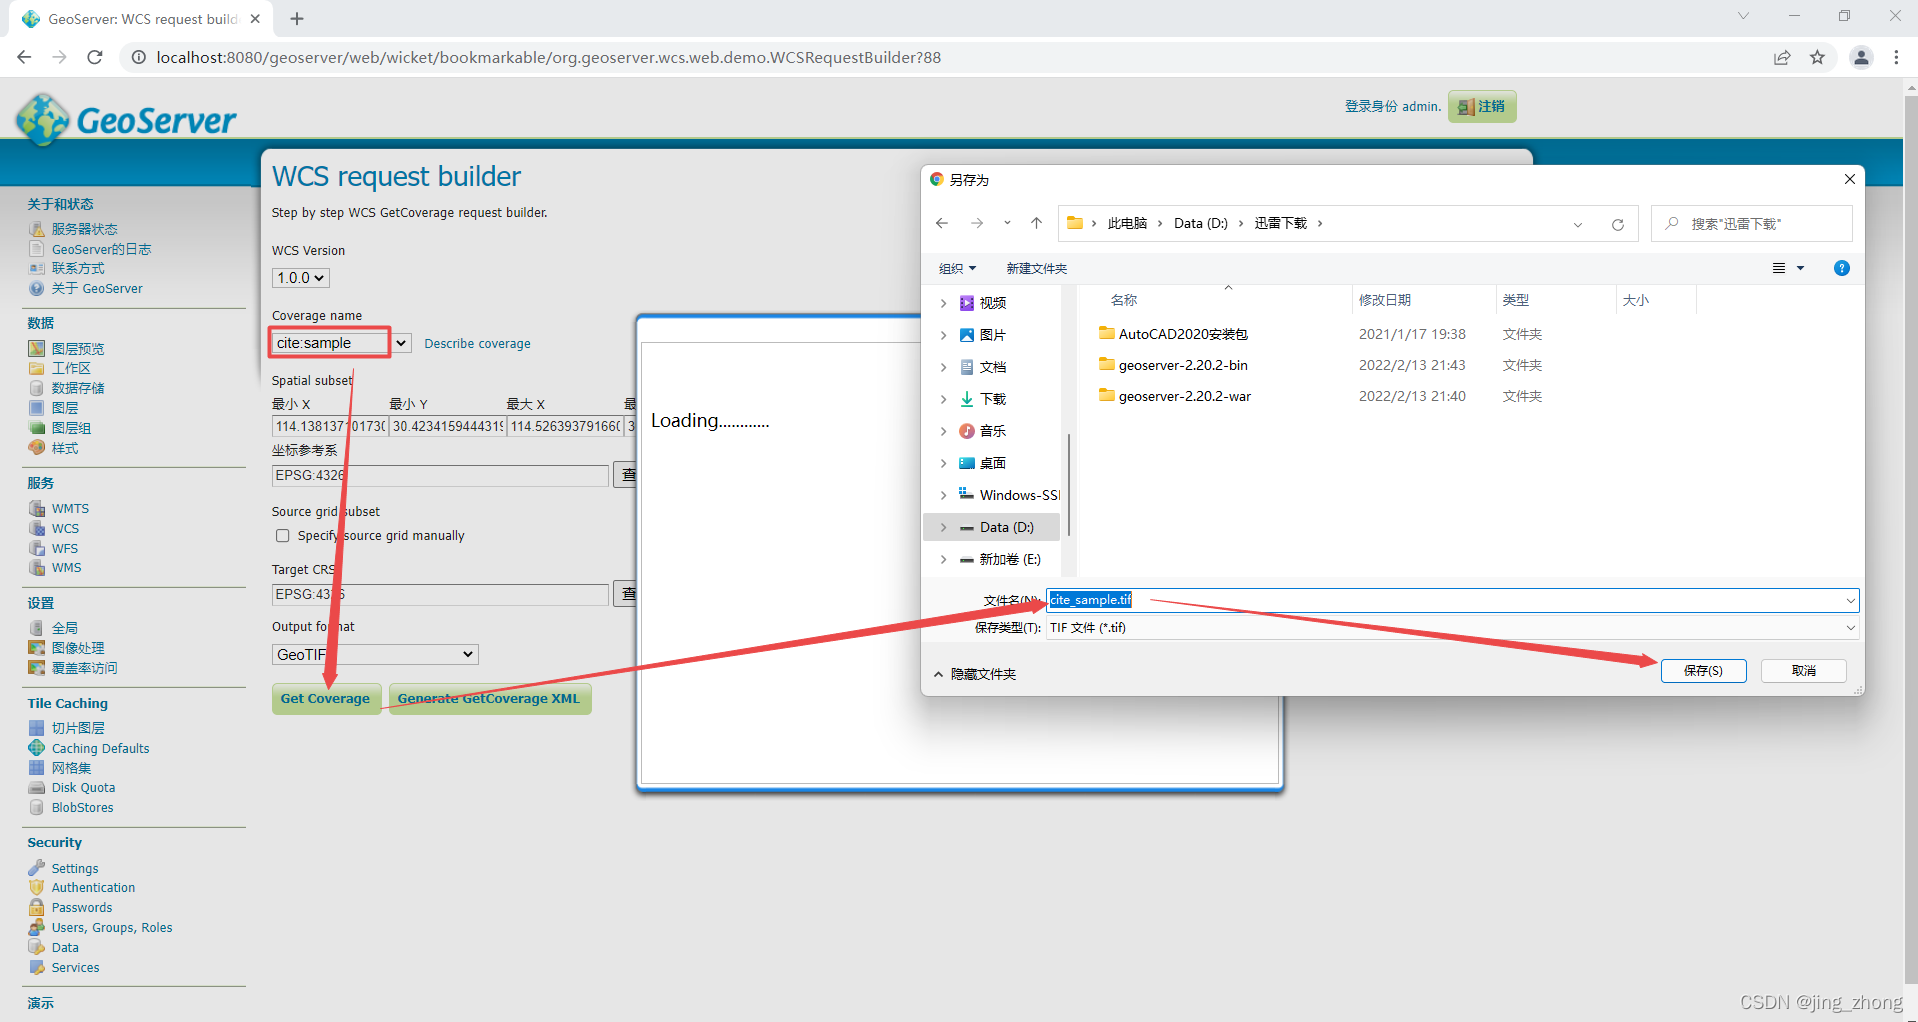1918x1022 pixels.
Task: Click the server status icon in sidebar
Action: click(37, 229)
